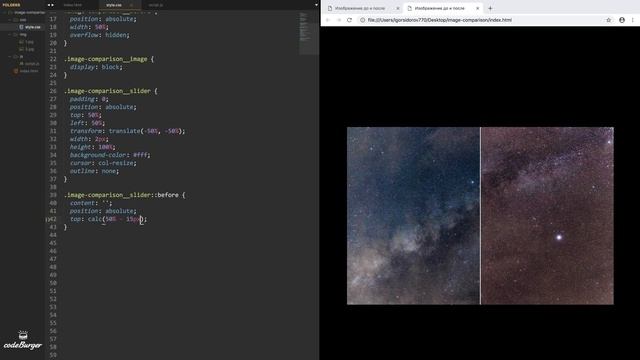The image size is (640, 360).
Task: View site information icon in address bar
Action: point(362,20)
